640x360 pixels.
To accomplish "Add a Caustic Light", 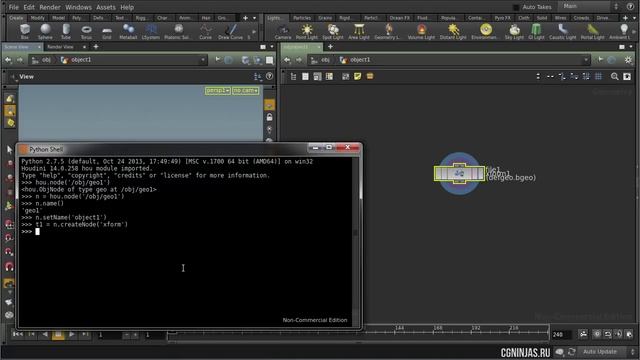I will click(562, 31).
